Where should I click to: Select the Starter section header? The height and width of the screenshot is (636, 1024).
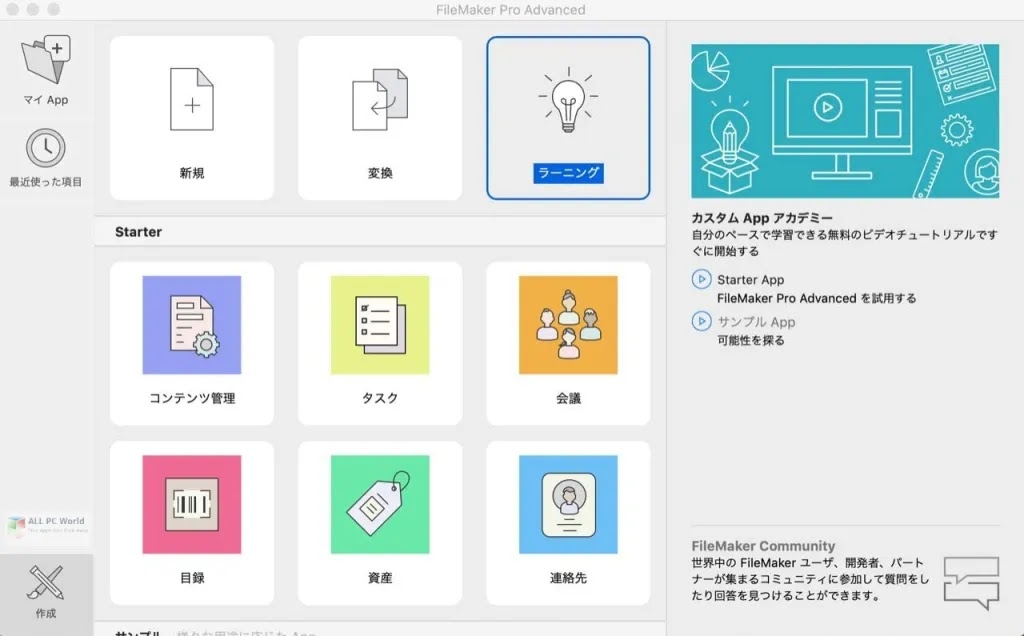[137, 231]
